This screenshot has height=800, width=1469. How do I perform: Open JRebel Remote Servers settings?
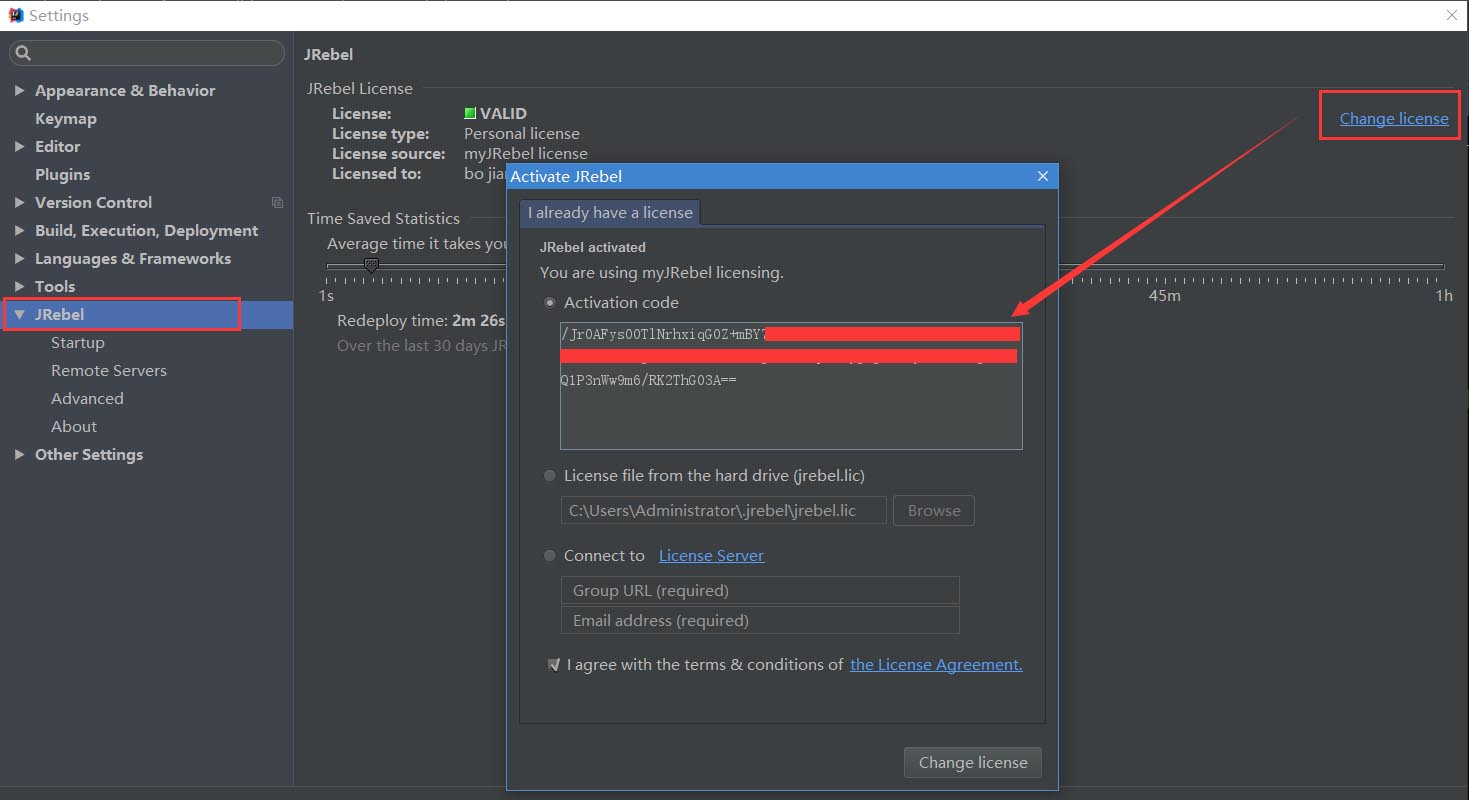coord(109,370)
